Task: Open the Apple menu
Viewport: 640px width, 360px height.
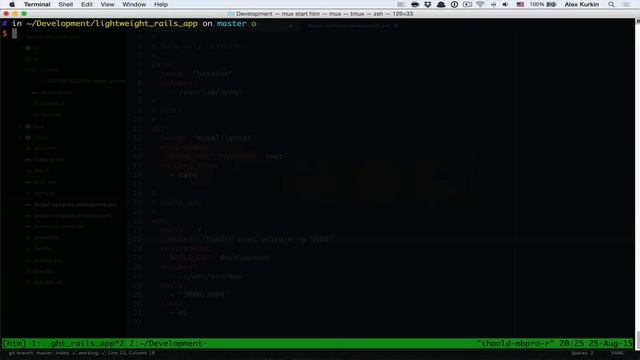Action: pyautogui.click(x=12, y=4)
